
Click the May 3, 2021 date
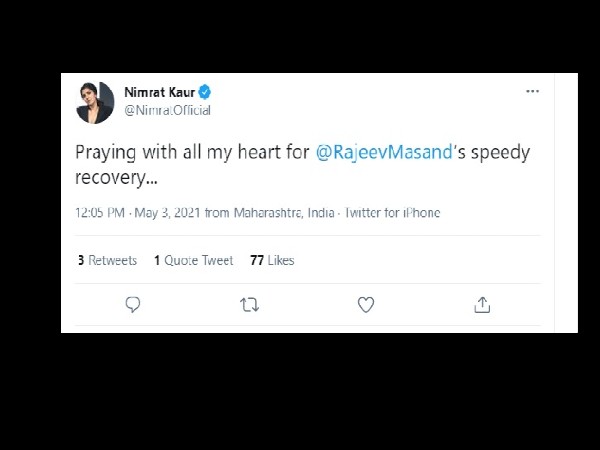(x=168, y=213)
